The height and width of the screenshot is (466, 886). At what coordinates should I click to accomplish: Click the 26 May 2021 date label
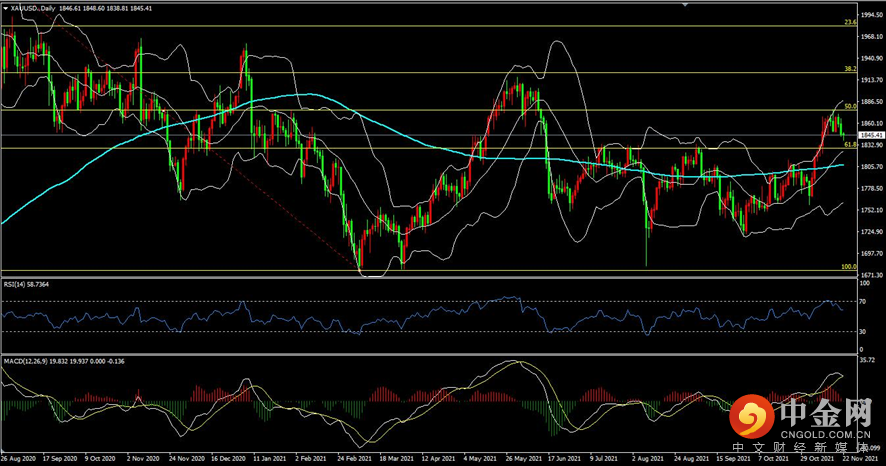pyautogui.click(x=523, y=459)
